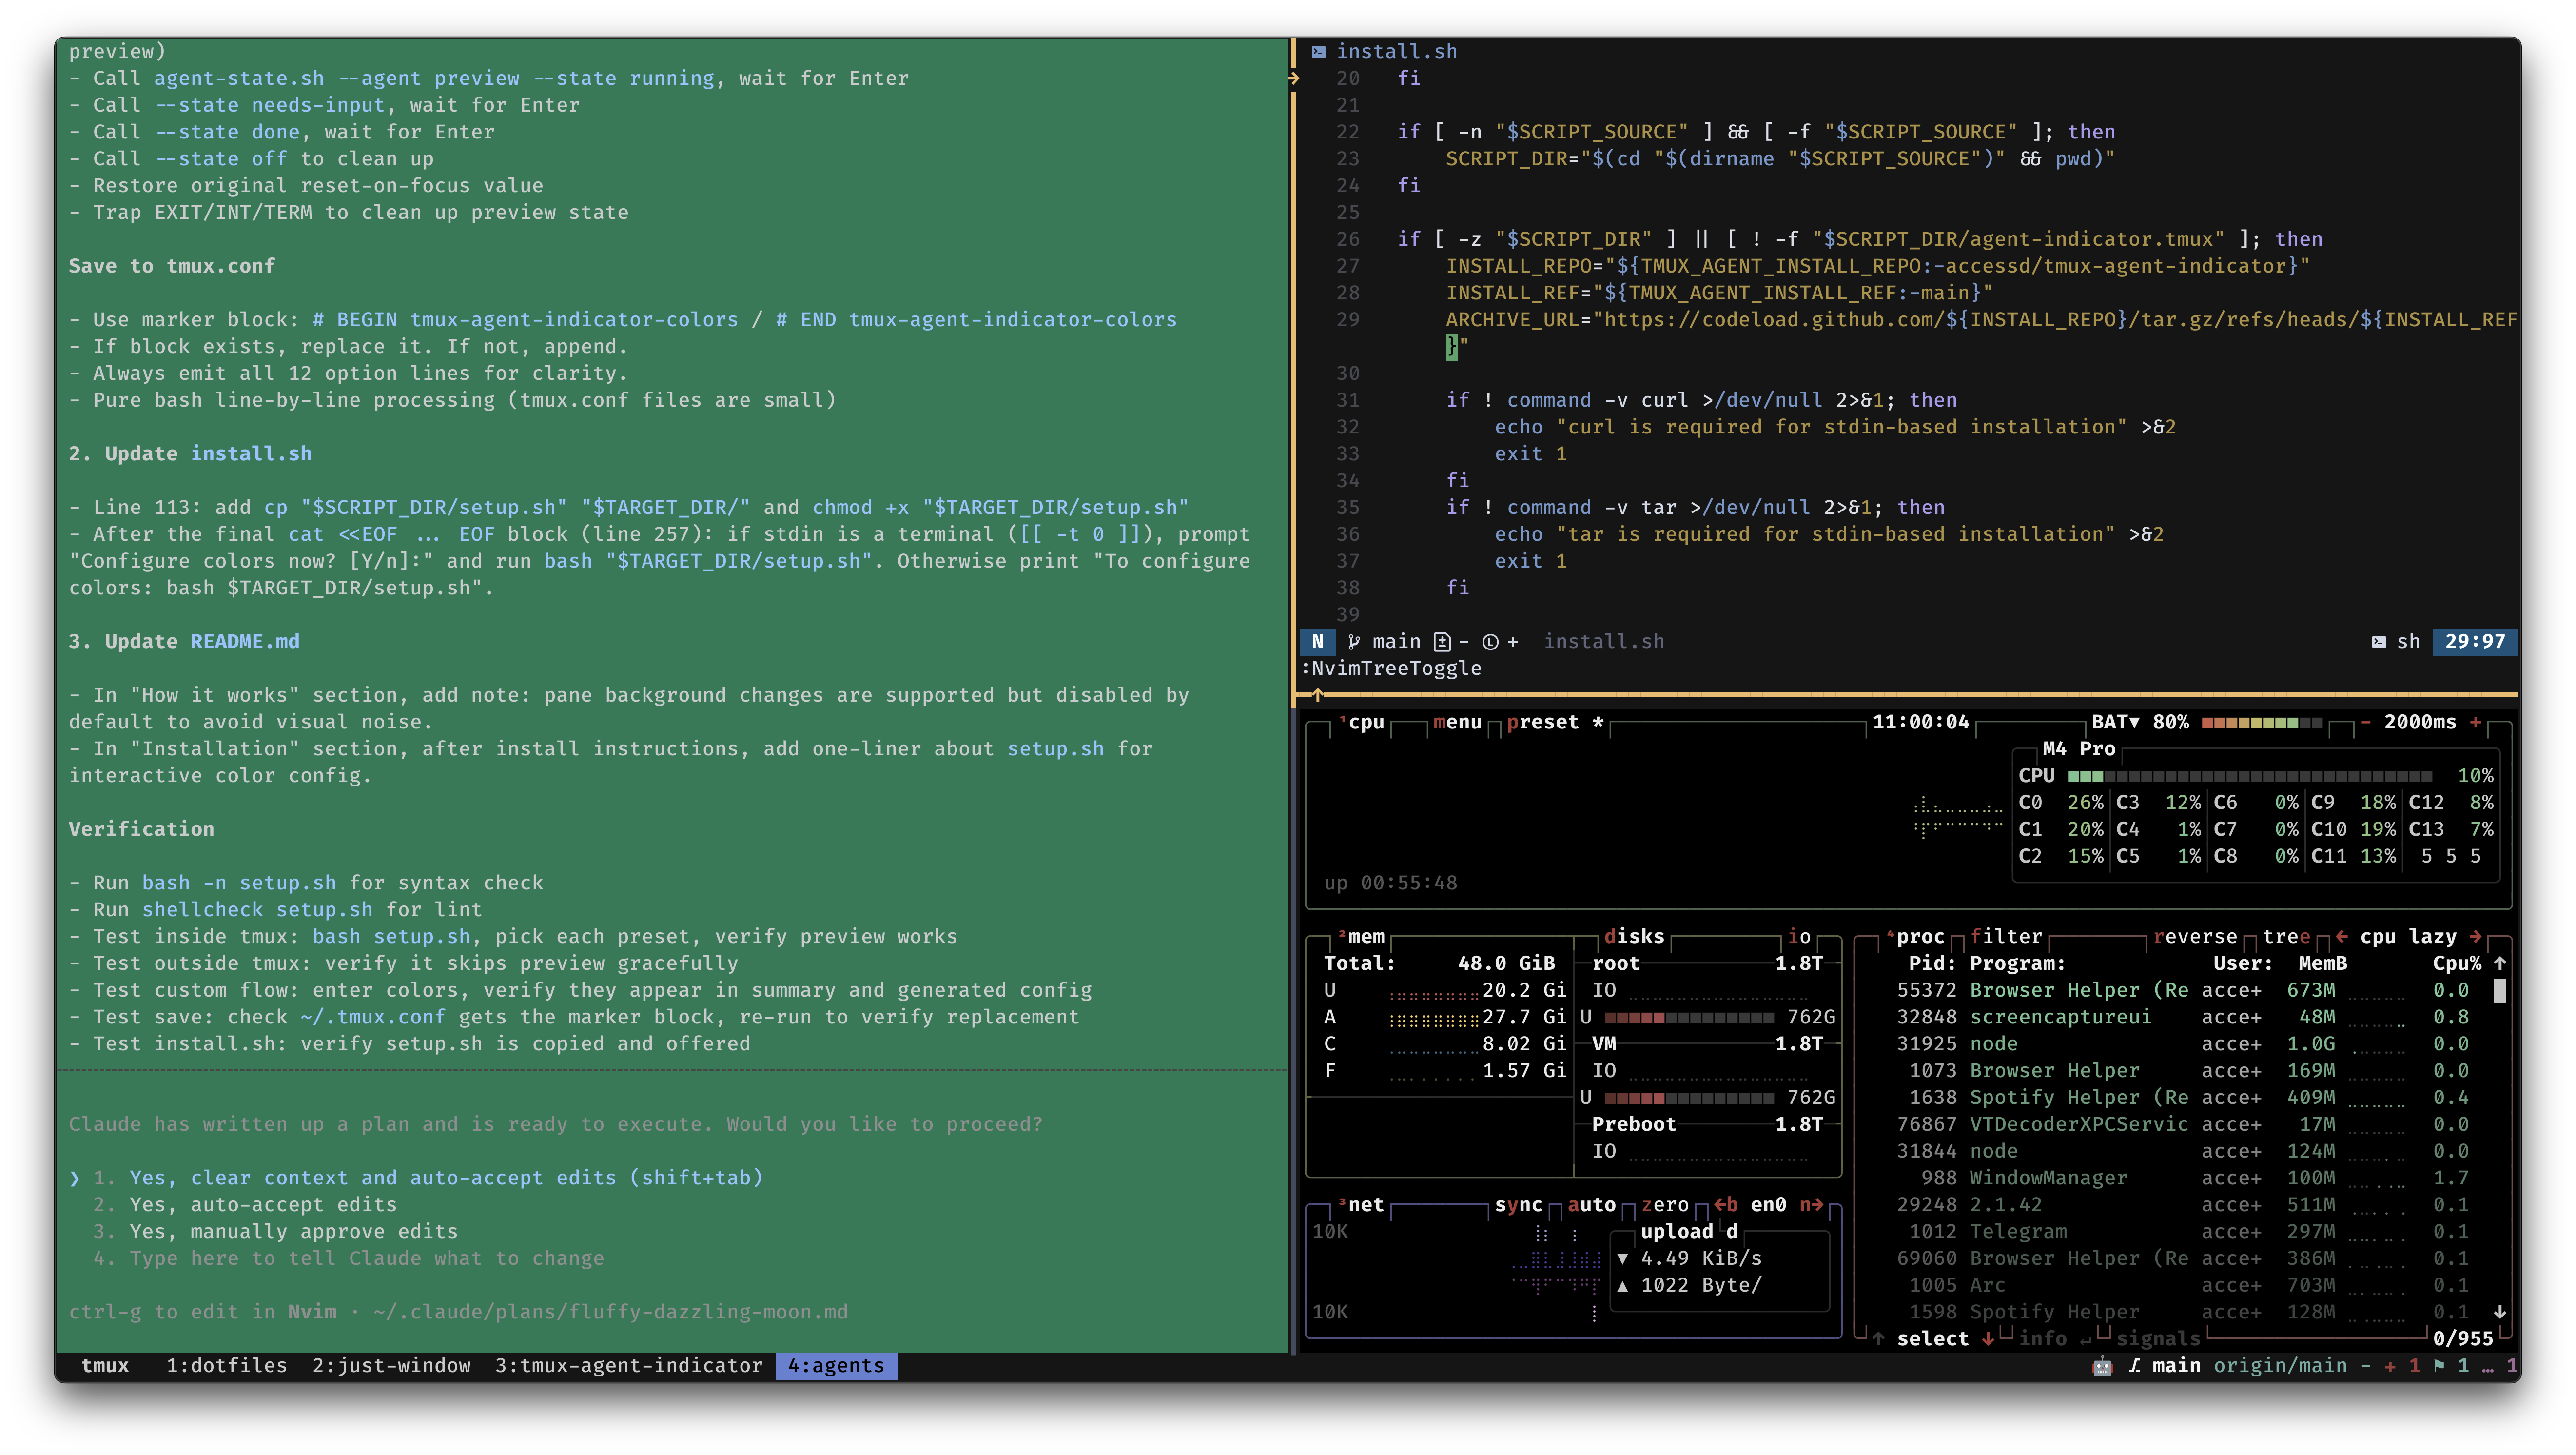Click the proc list scrollbar thumb

pyautogui.click(x=2500, y=990)
